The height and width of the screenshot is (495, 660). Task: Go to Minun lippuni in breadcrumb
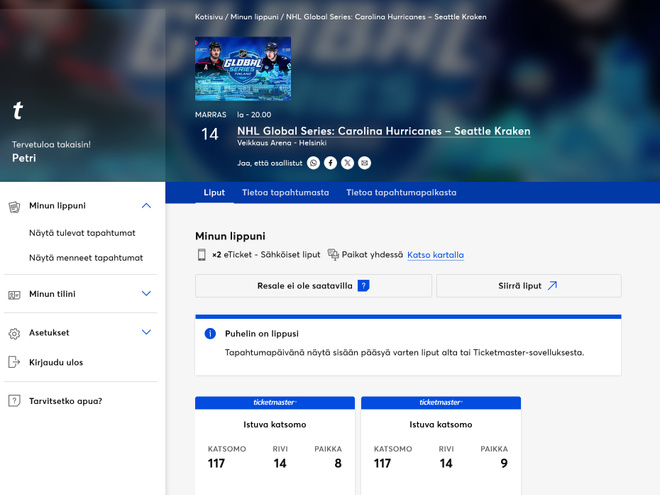(x=254, y=17)
